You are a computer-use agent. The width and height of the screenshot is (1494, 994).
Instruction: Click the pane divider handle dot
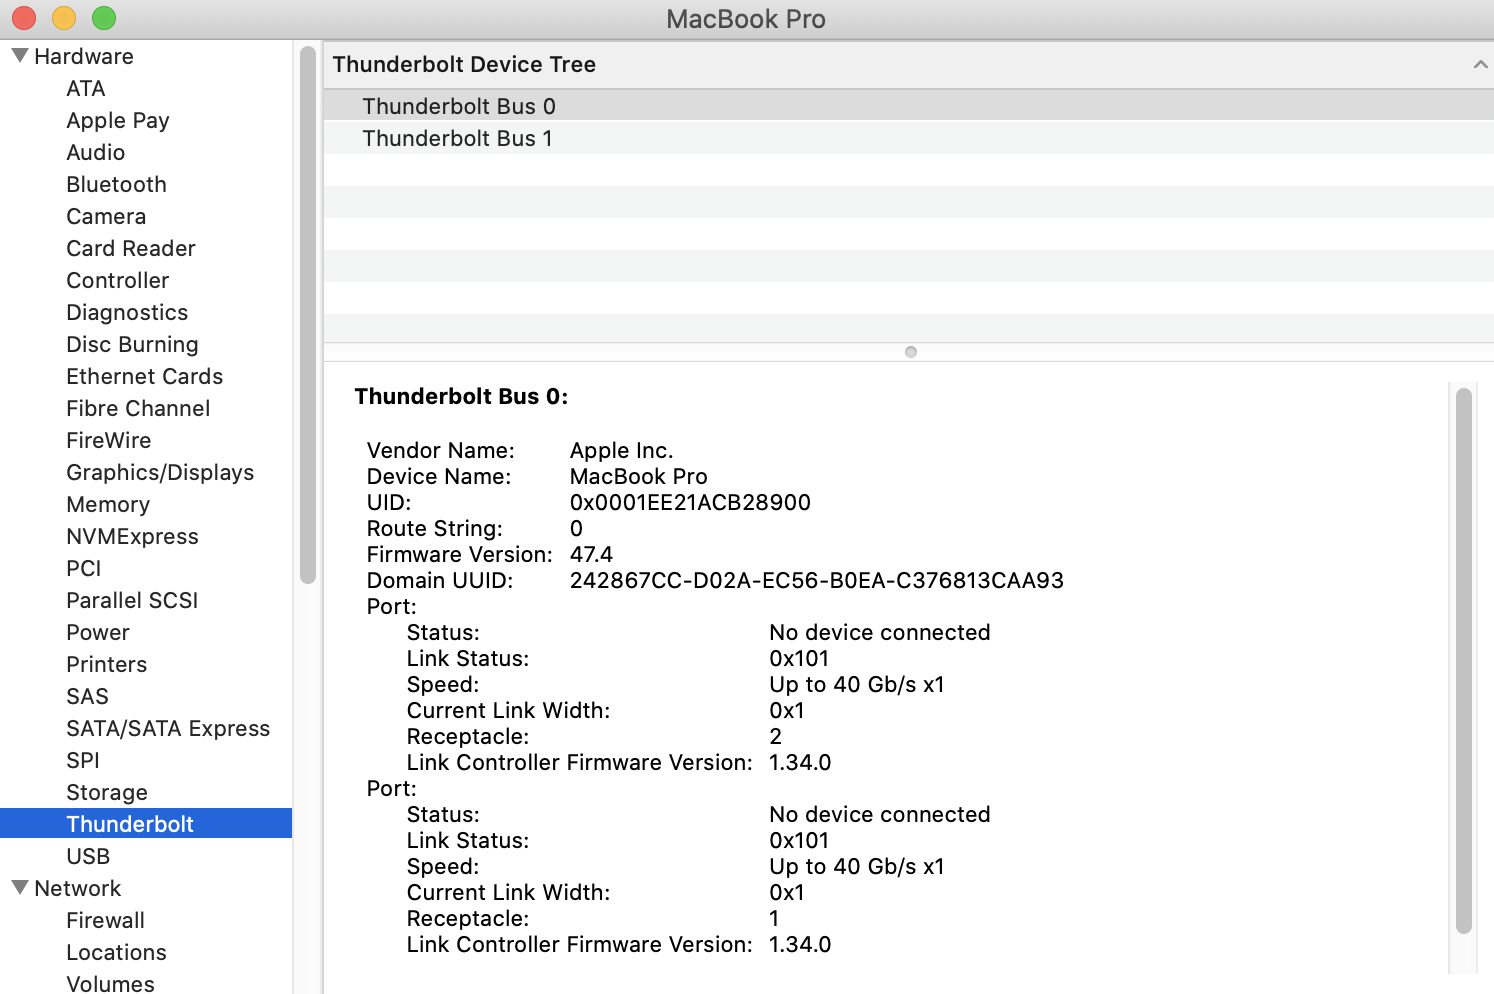(x=911, y=352)
